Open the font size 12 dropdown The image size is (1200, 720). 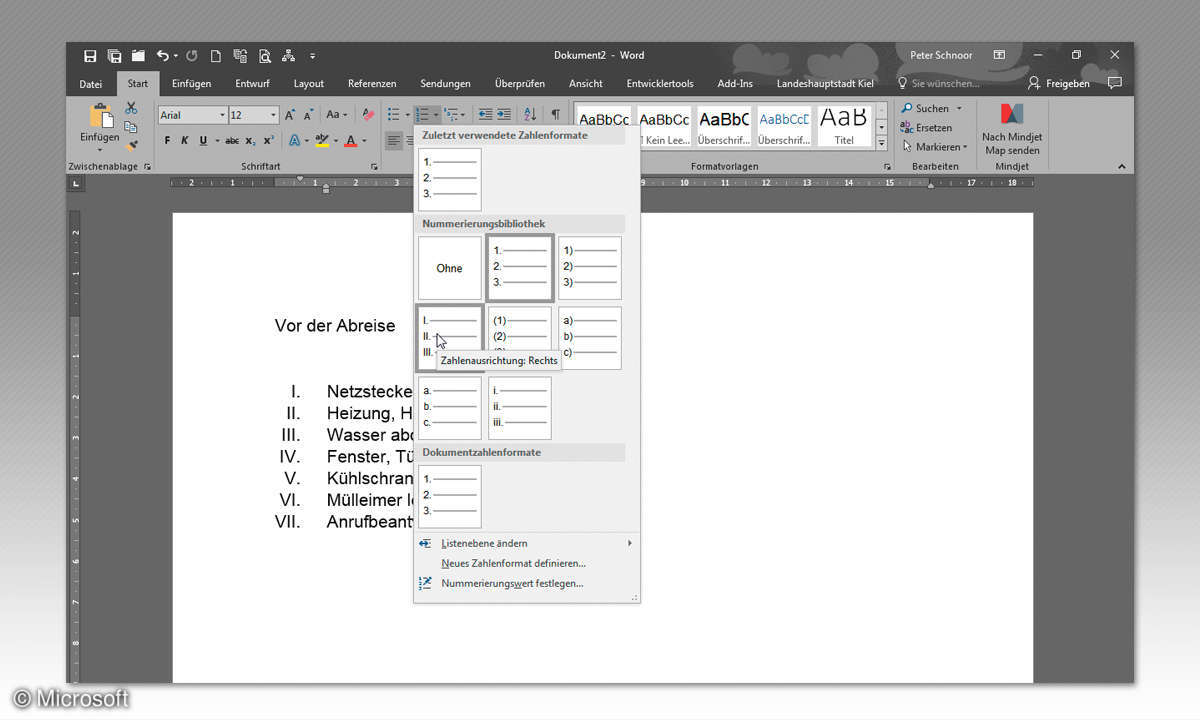(x=273, y=115)
